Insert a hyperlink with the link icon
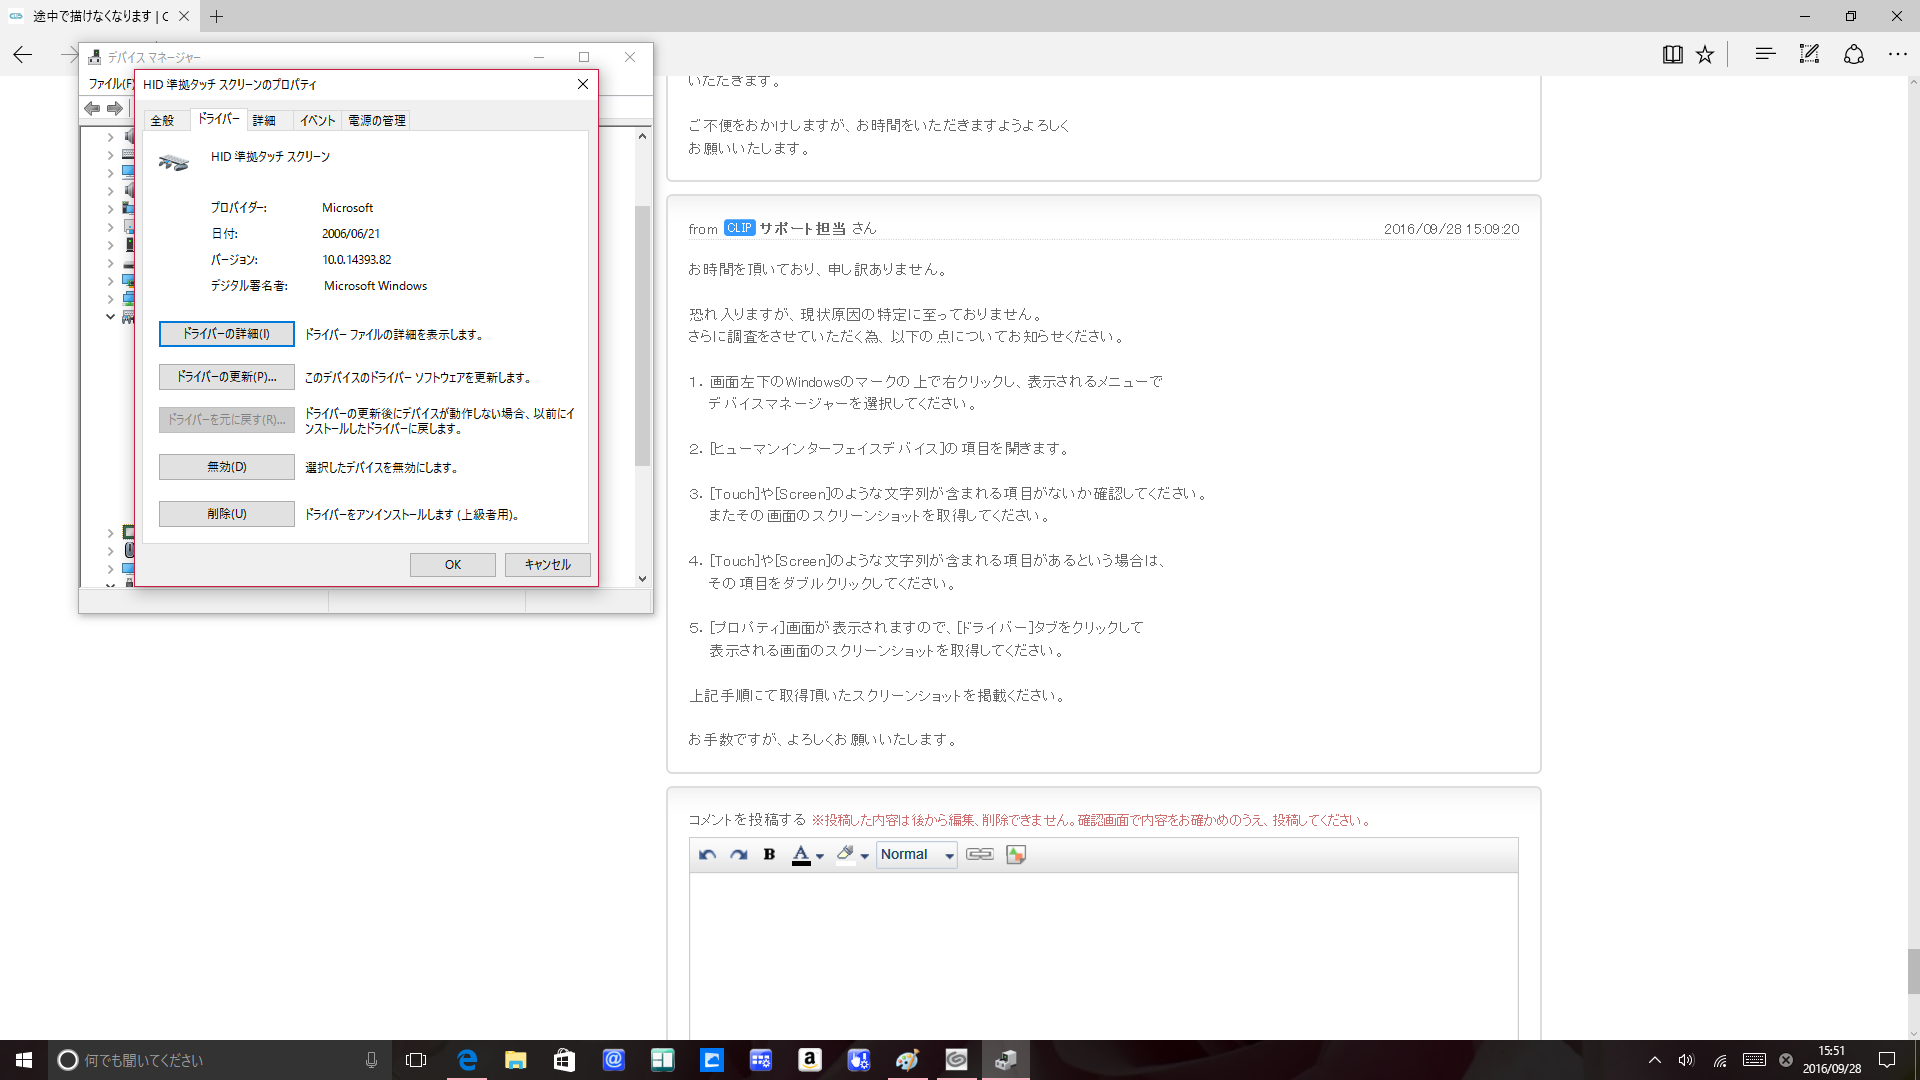 979,855
